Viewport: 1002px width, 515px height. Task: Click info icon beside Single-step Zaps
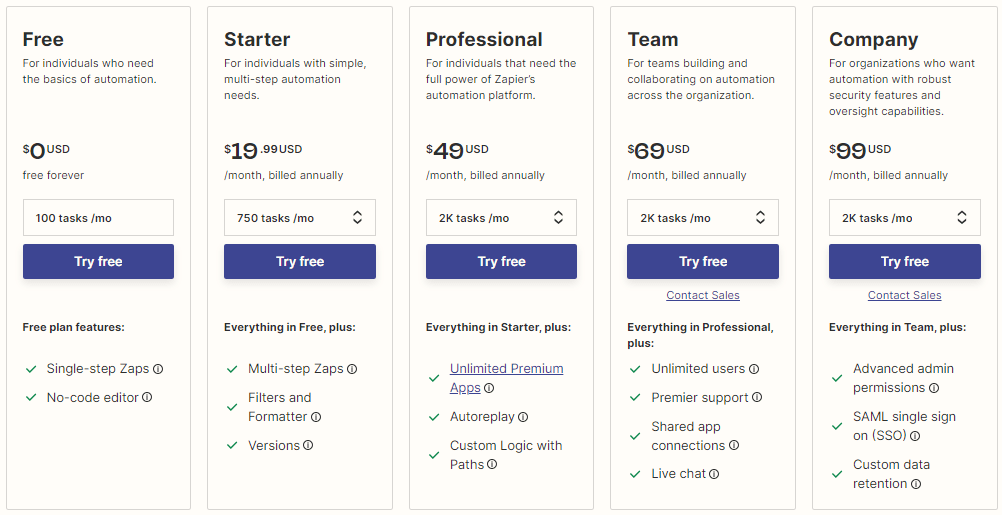(x=158, y=369)
